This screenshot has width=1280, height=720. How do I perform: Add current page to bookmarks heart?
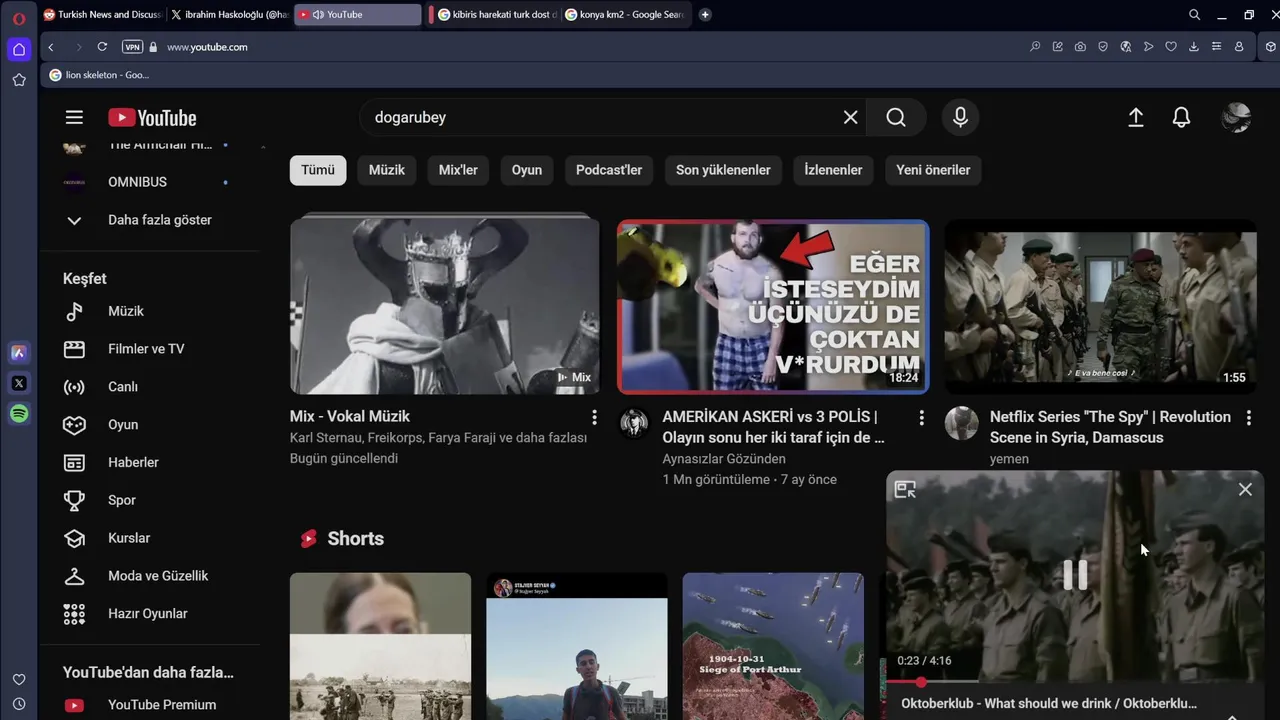pos(1171,47)
